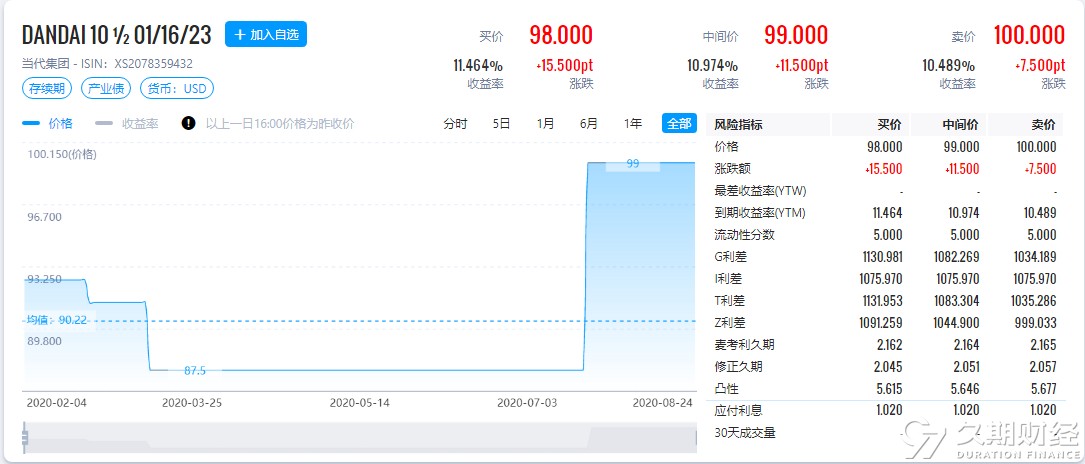Click the T利差 中间价 value 1083.304
Viewport: 1085px width, 464px height.
click(956, 301)
